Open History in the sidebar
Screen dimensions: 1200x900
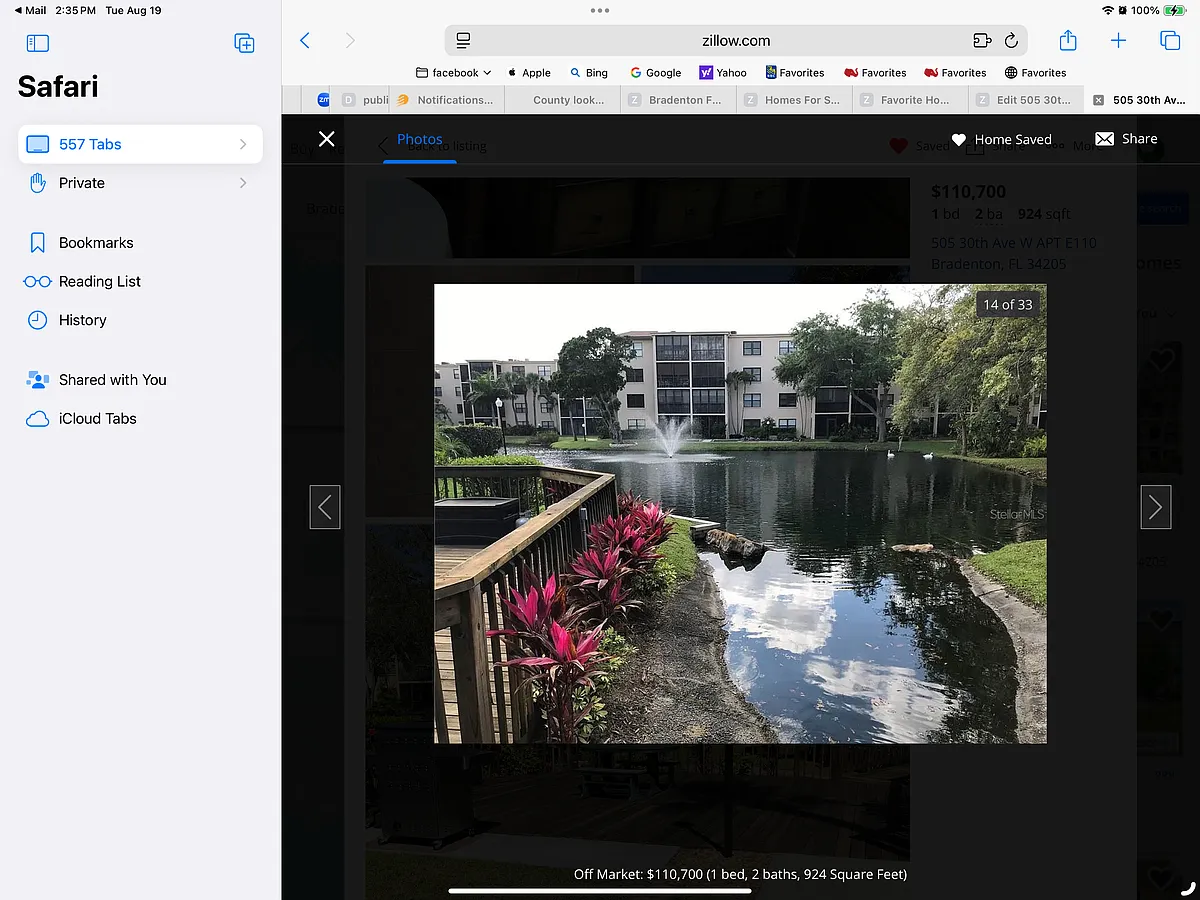coord(82,320)
